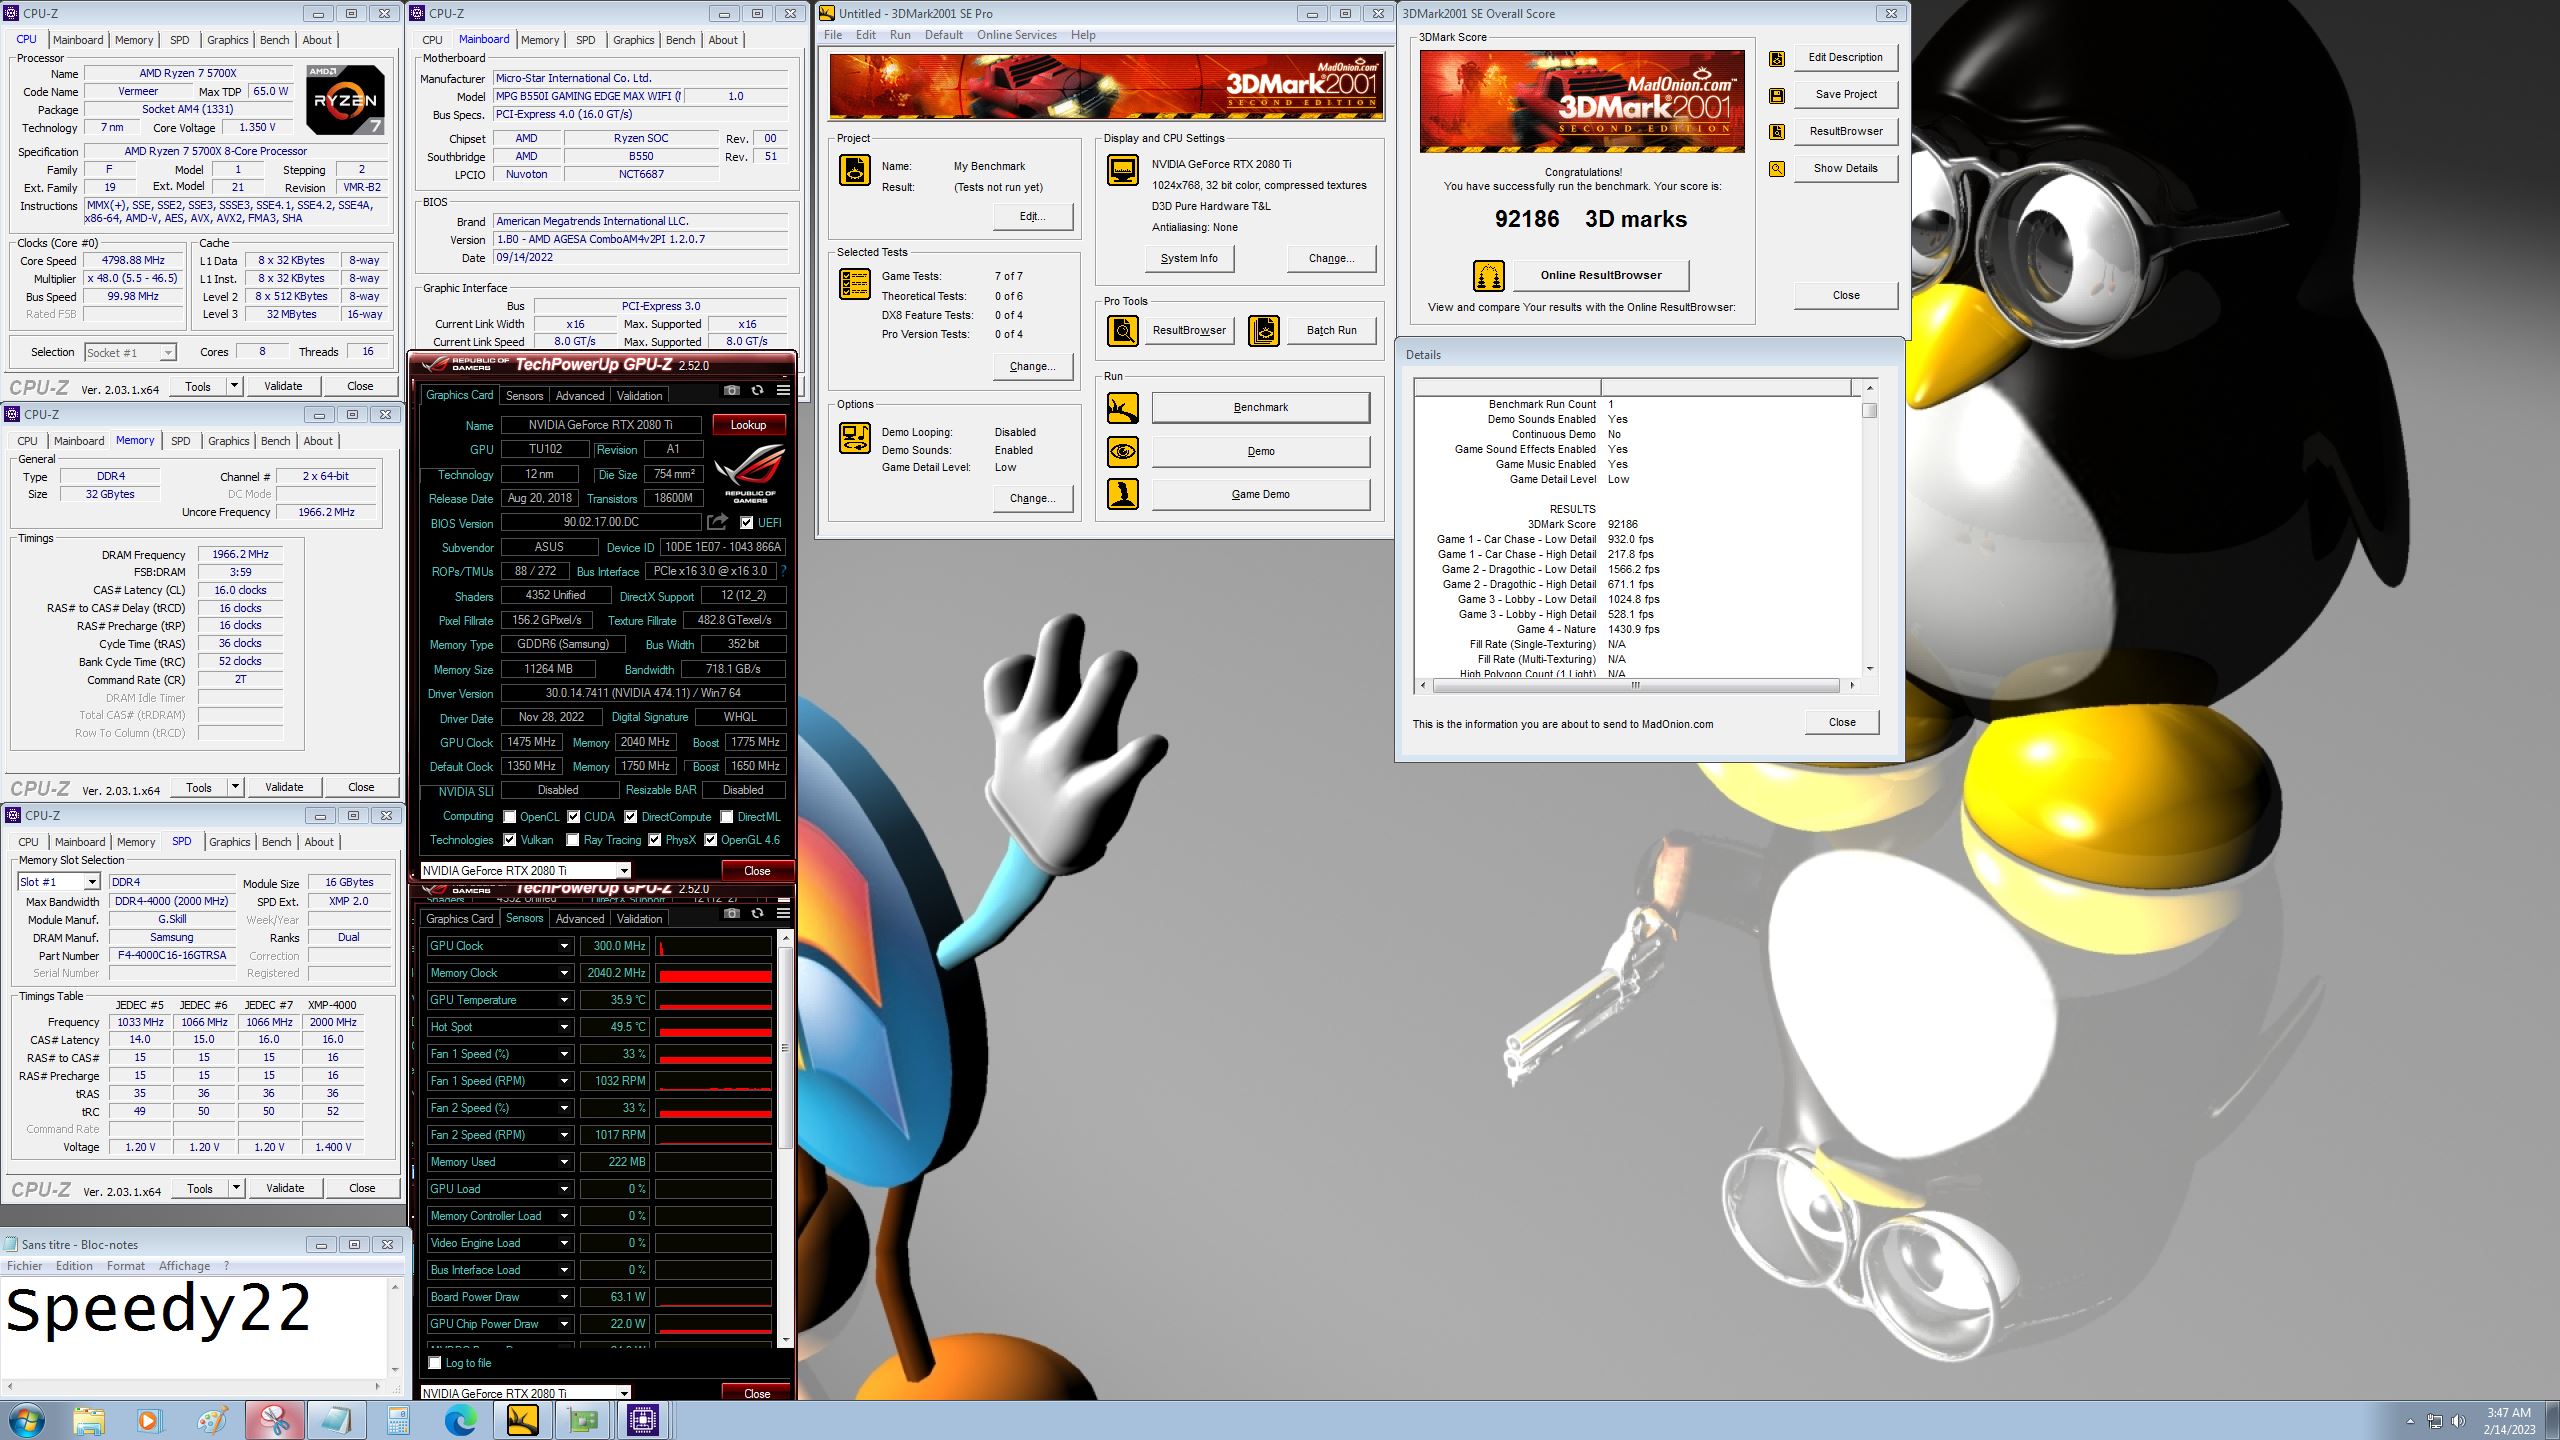This screenshot has width=2560, height=1440.
Task: Toggle the OpenCL checkbox
Action: (x=509, y=817)
